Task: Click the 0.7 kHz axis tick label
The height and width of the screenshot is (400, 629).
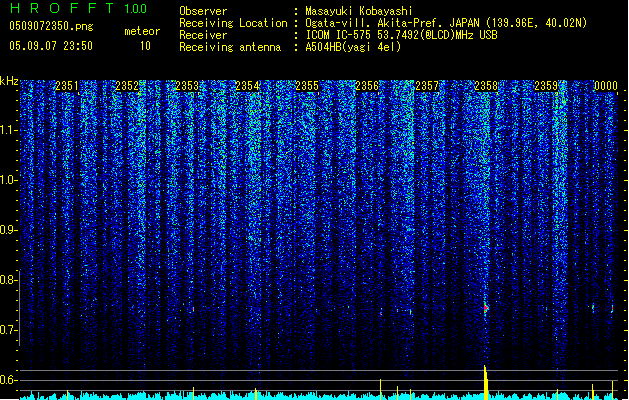Action: 8,330
